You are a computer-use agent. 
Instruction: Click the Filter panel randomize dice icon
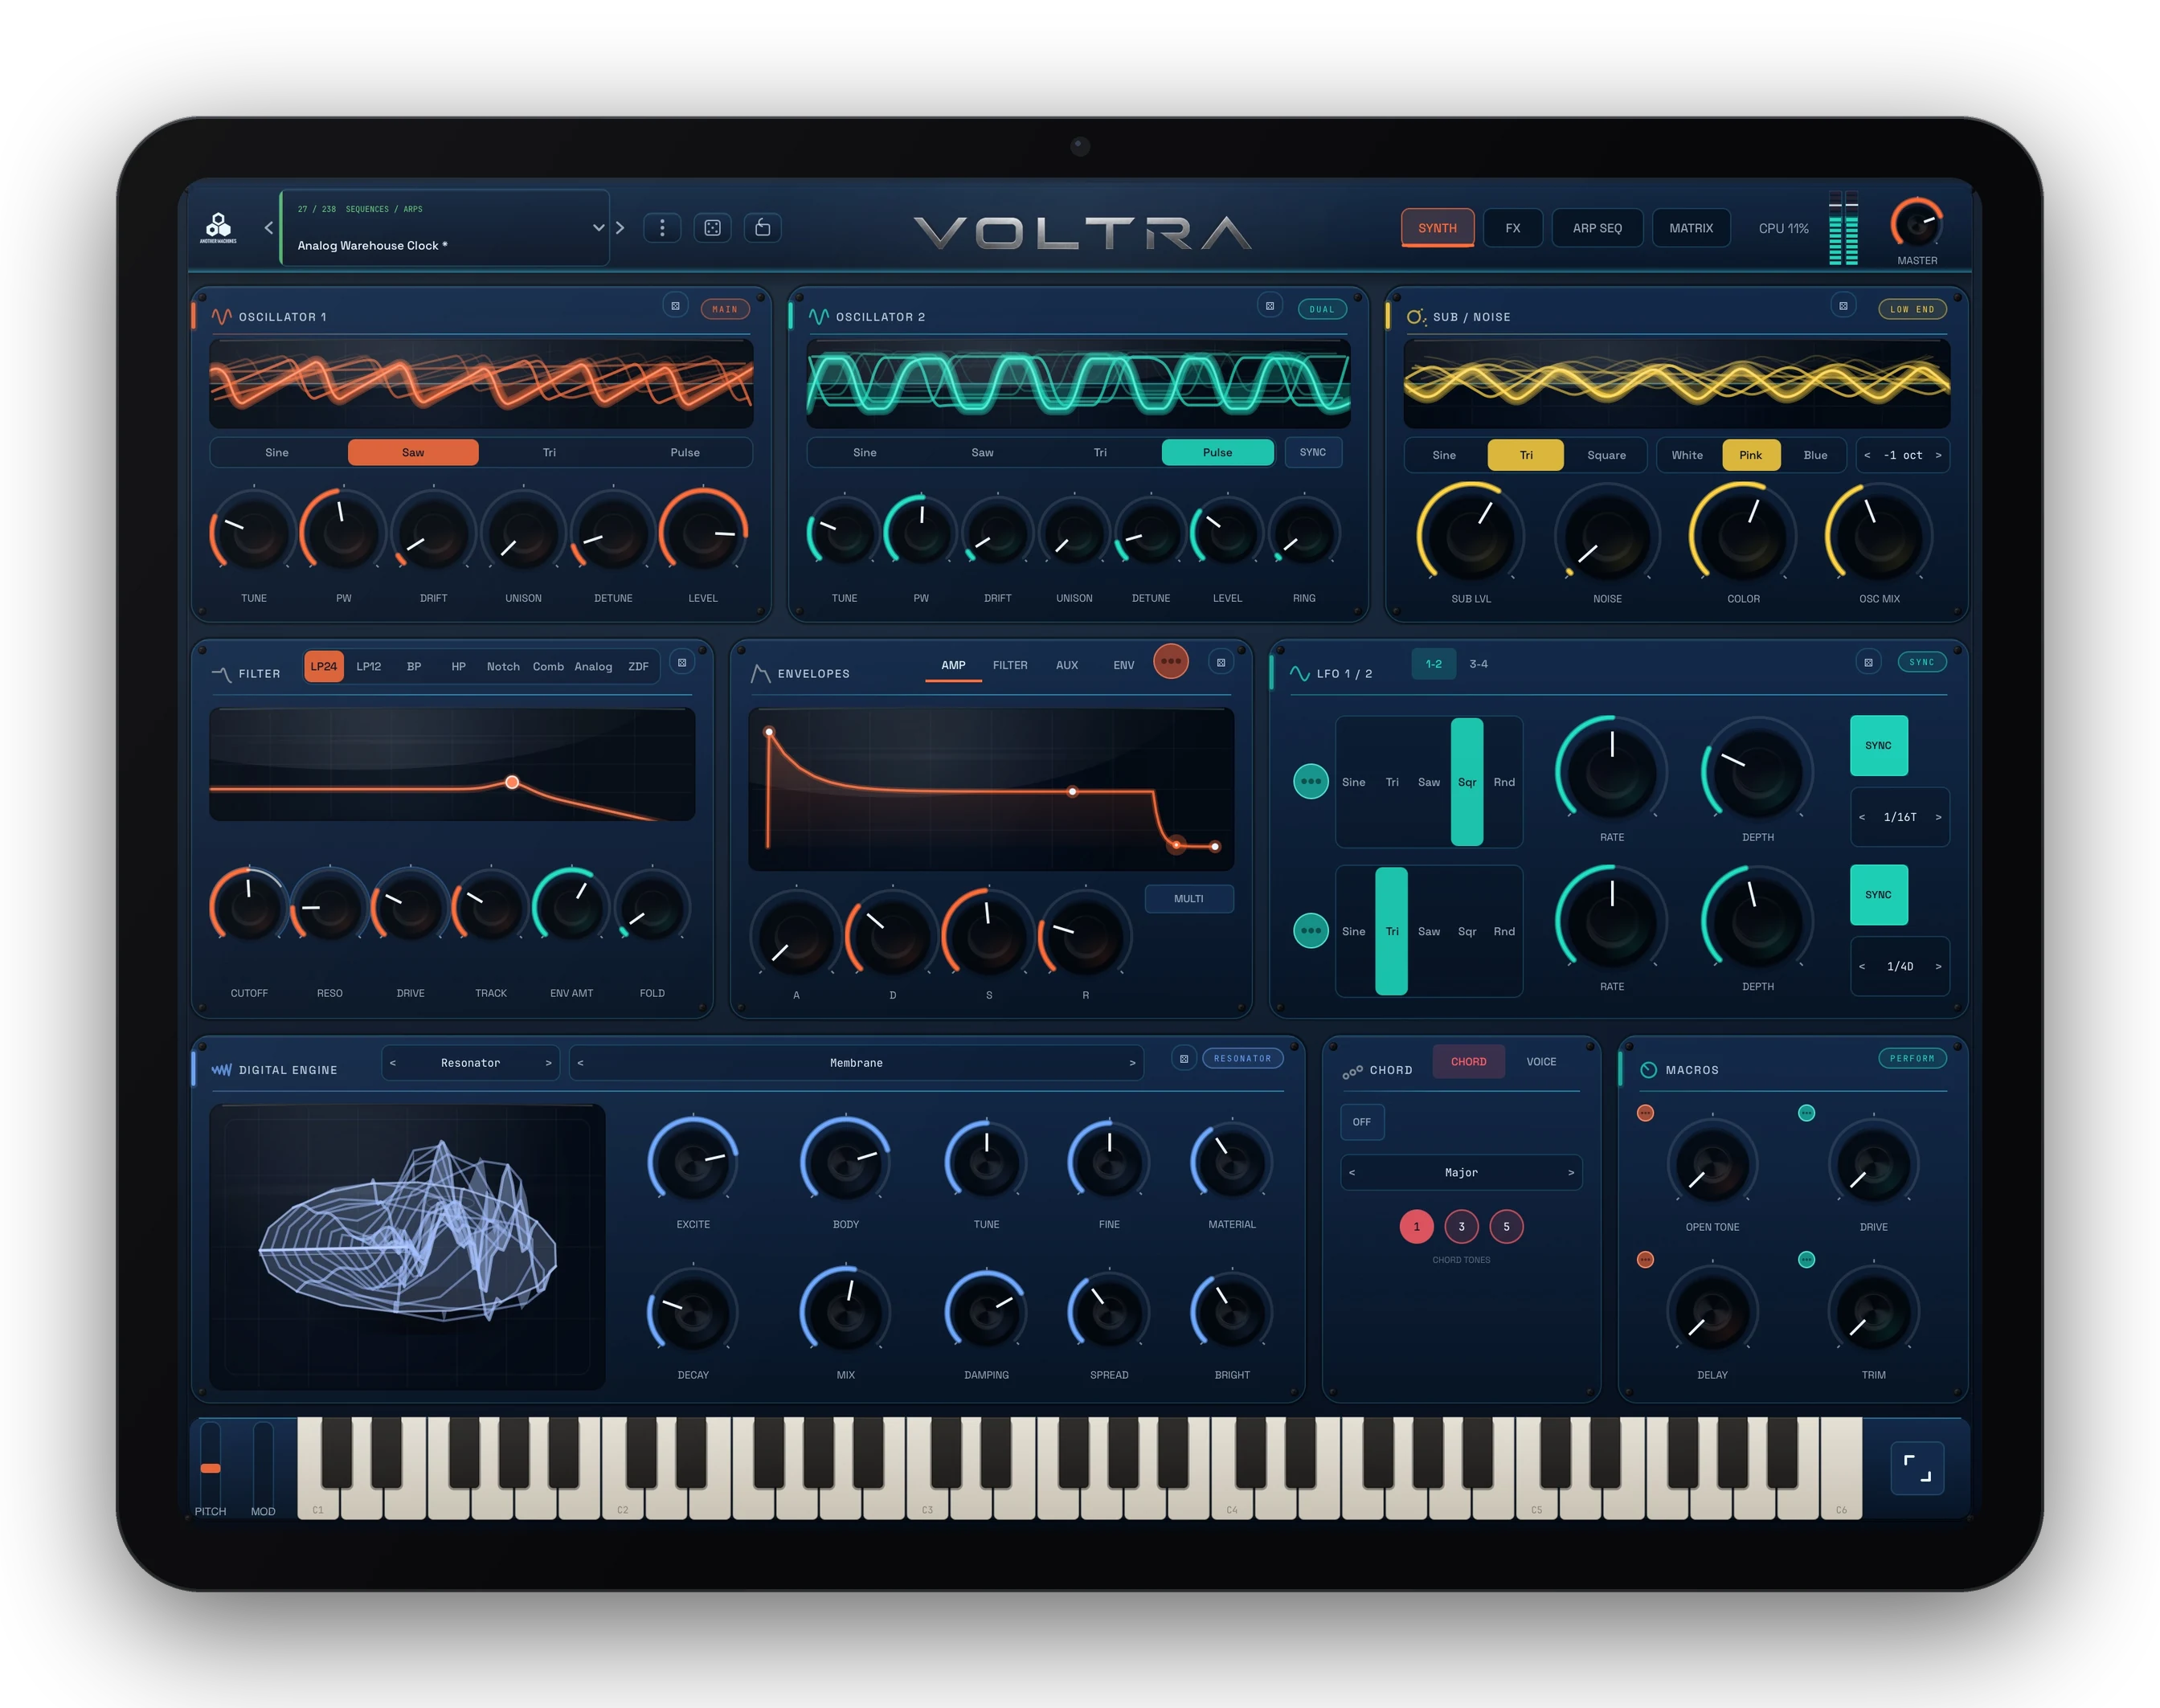click(682, 663)
